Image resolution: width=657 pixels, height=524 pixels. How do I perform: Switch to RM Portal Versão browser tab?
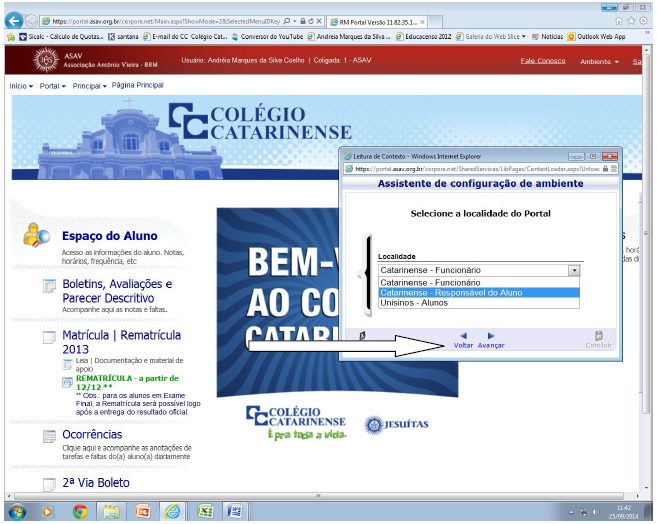(x=378, y=22)
